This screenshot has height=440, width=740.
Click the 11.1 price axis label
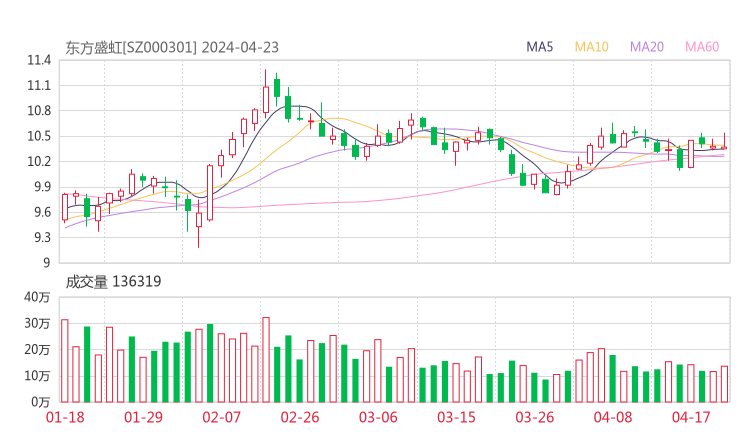pos(39,86)
